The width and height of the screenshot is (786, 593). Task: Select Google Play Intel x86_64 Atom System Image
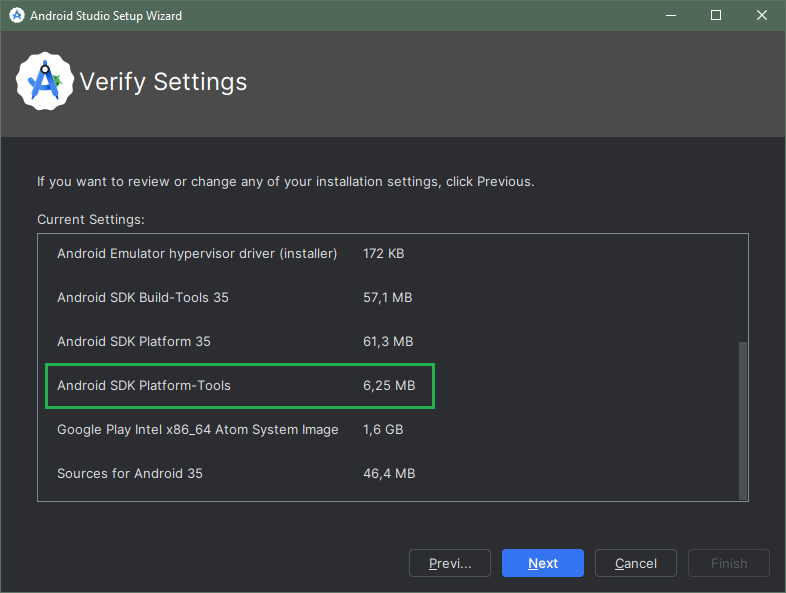click(198, 430)
